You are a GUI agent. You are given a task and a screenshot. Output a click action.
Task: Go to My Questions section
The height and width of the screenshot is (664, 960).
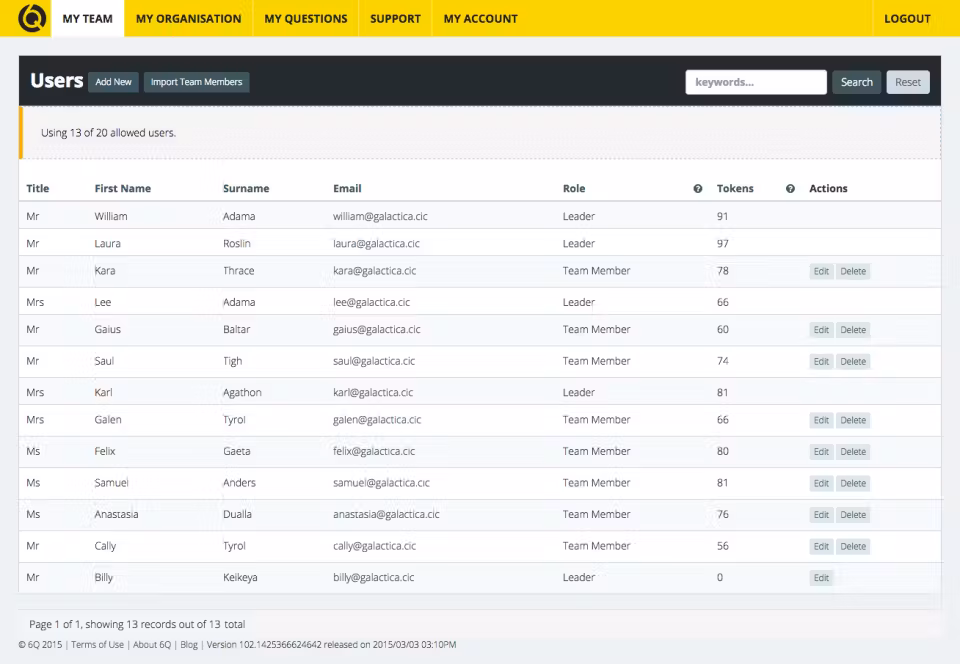point(305,18)
